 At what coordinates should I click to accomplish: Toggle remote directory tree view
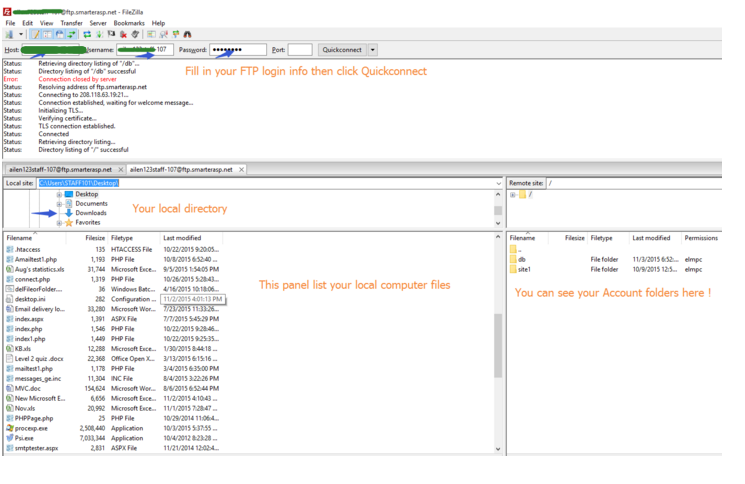tap(59, 34)
